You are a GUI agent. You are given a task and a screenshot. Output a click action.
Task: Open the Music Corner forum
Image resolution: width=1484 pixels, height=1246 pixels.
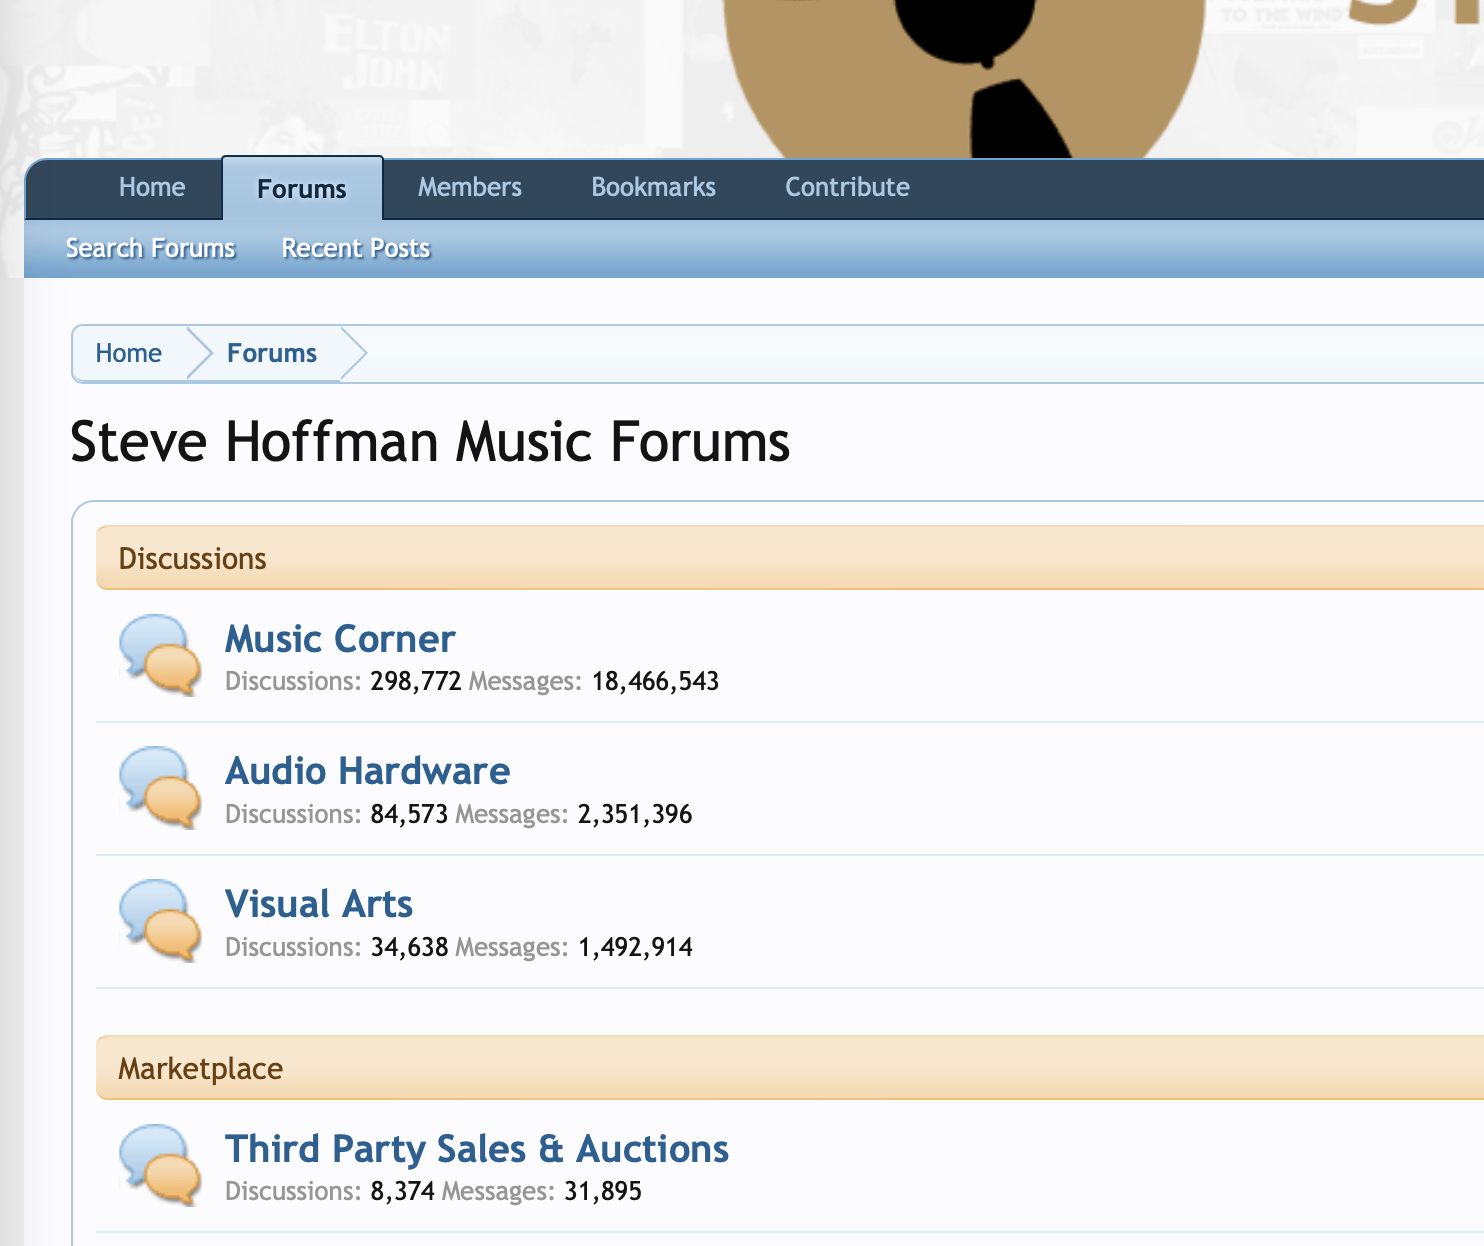tap(340, 639)
